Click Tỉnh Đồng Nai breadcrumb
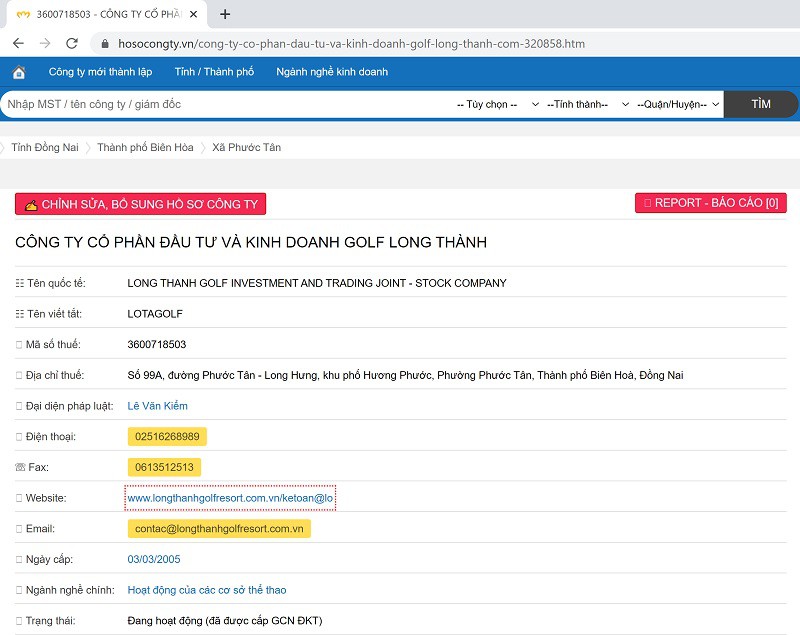 pos(44,147)
